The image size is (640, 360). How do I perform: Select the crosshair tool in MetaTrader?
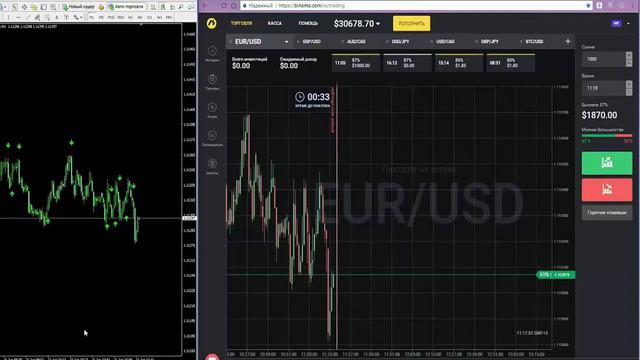tap(24, 7)
